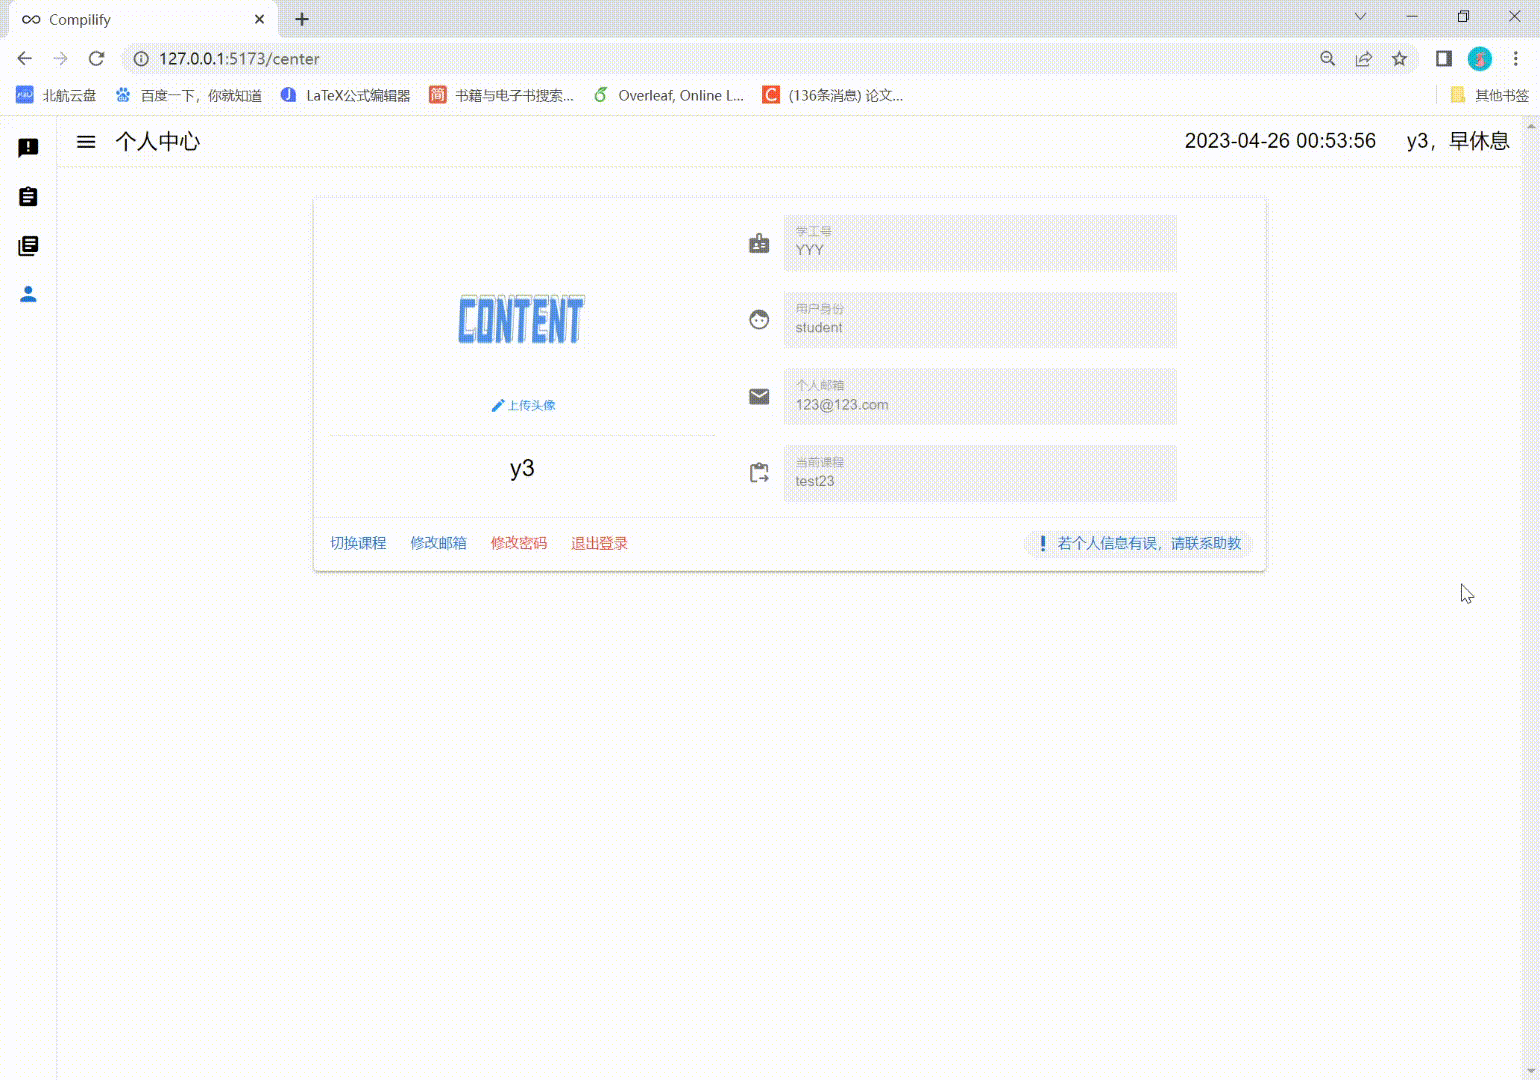Click the CONTENT avatar image
Viewport: 1540px width, 1080px height.
[x=520, y=320]
